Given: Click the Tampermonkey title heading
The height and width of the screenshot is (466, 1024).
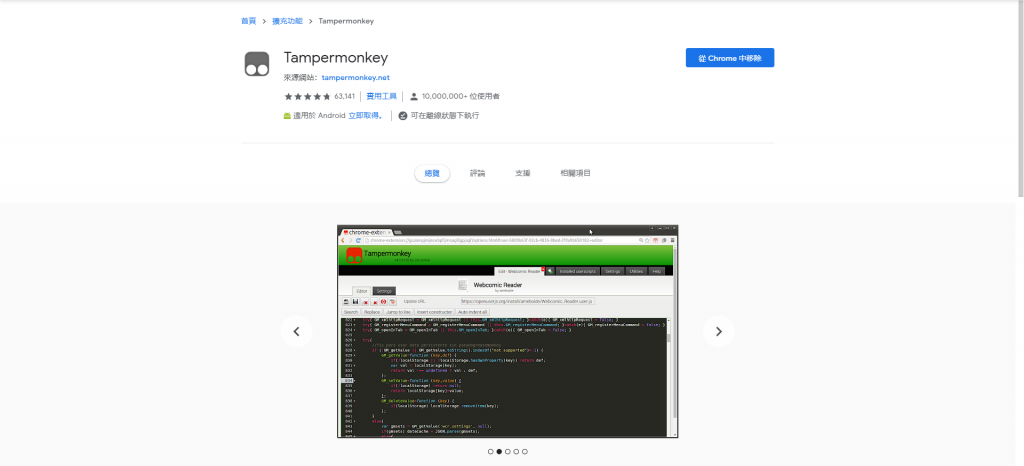Looking at the screenshot, I should (336, 58).
